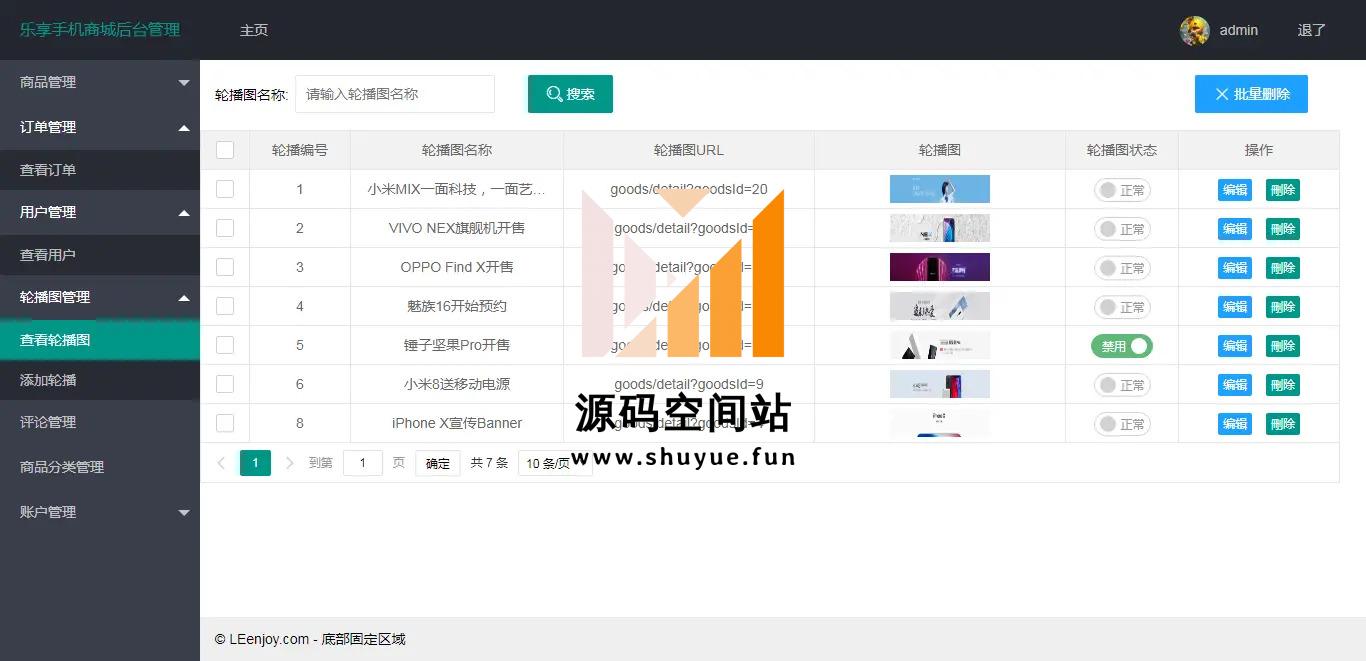The image size is (1366, 661).
Task: Click the 批量删除 batch delete button
Action: pos(1251,94)
